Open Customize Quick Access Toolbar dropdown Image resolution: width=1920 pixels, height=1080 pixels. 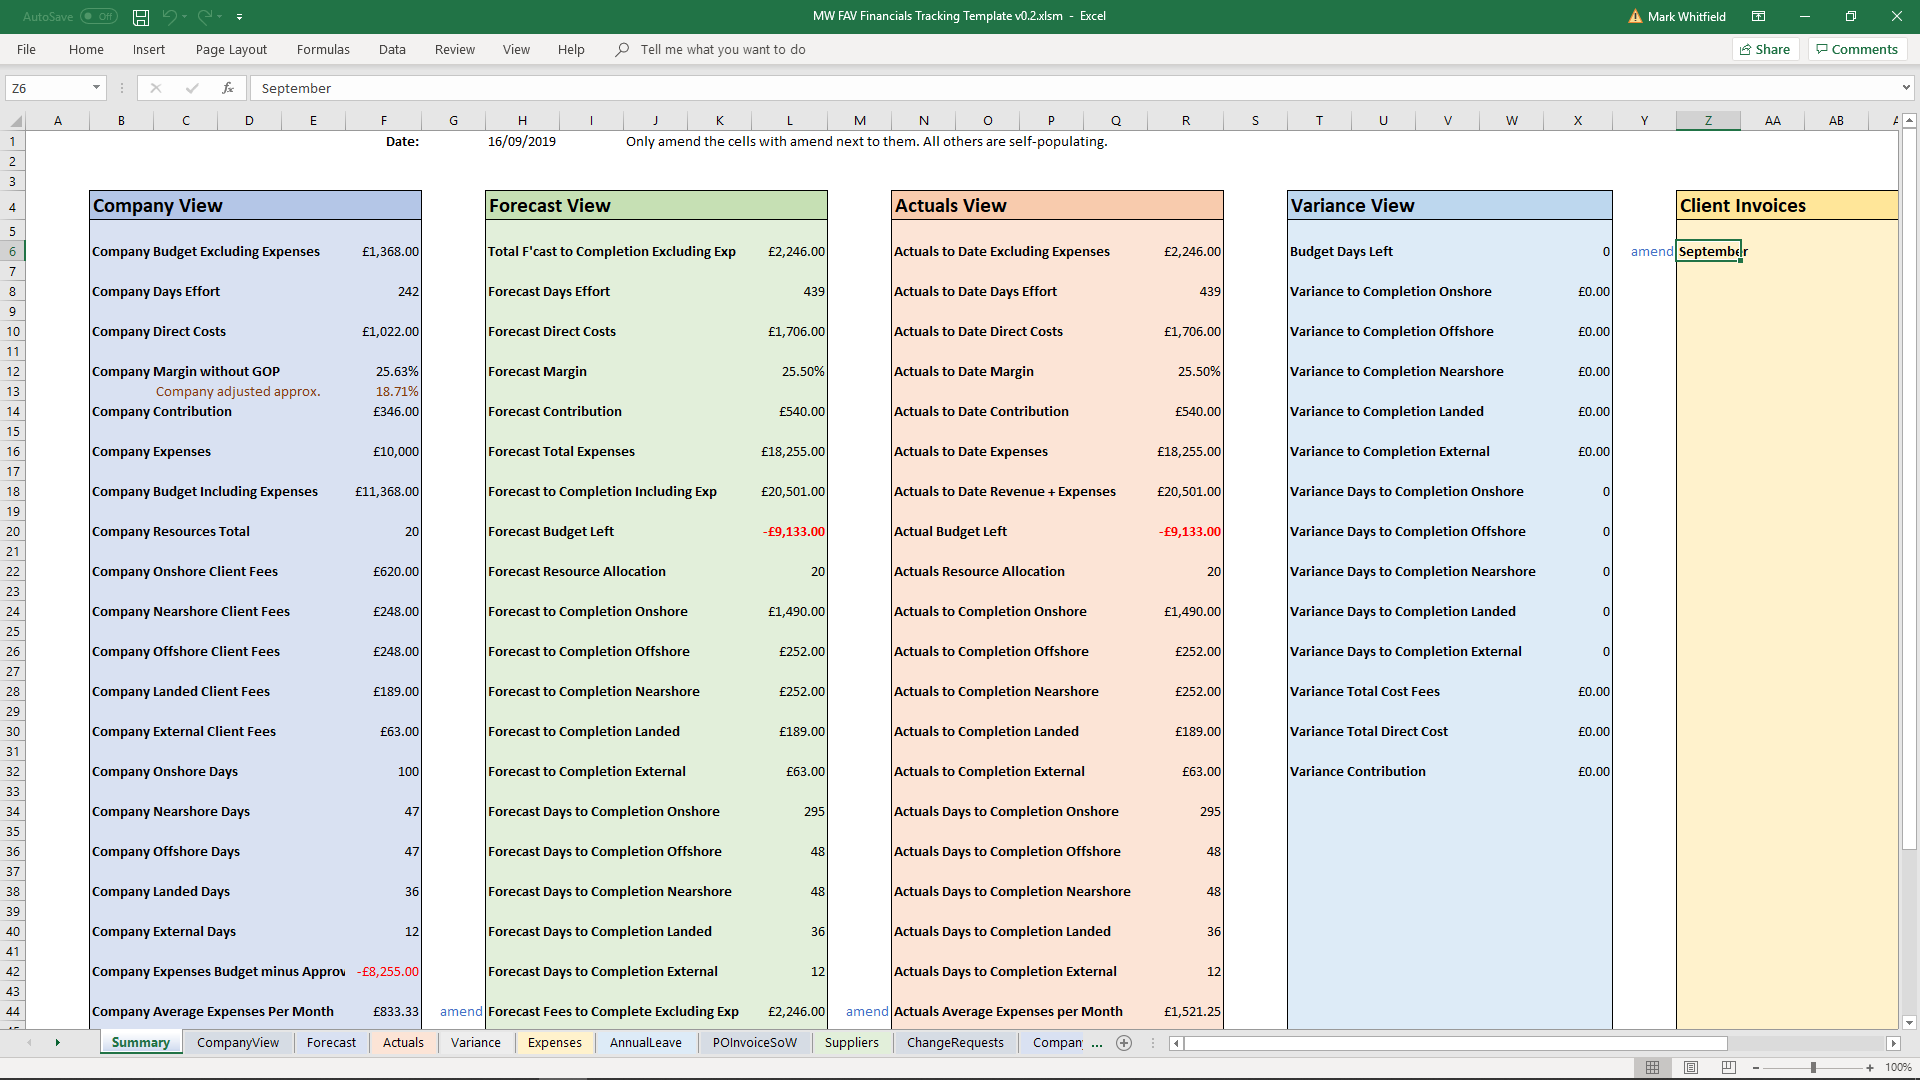point(240,17)
